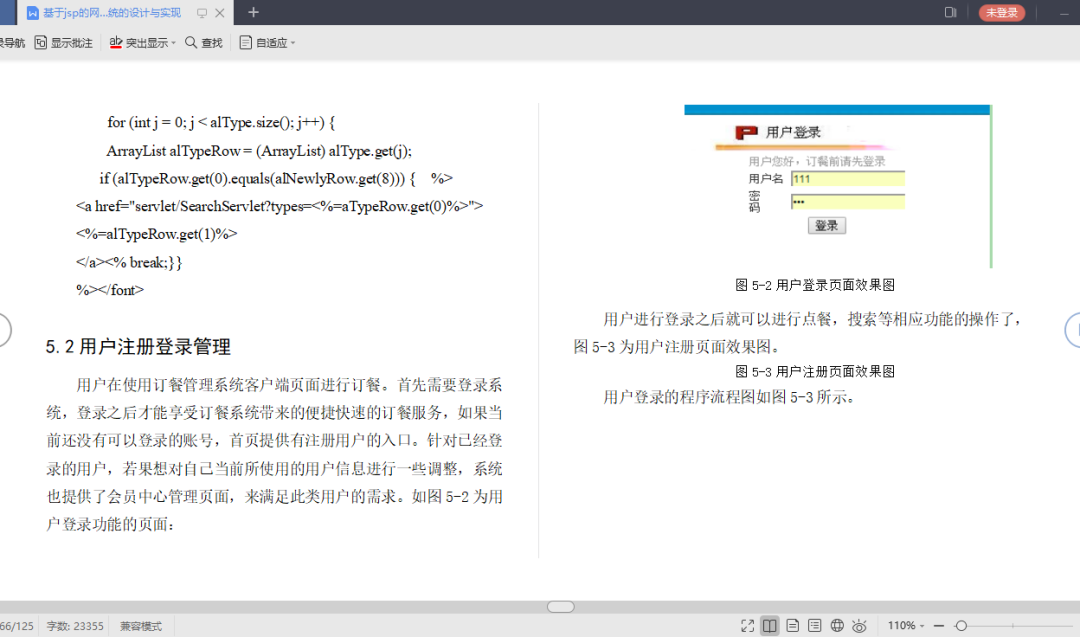Click 字数: 23355 word count
Screen dimensions: 1080x637
[75, 626]
